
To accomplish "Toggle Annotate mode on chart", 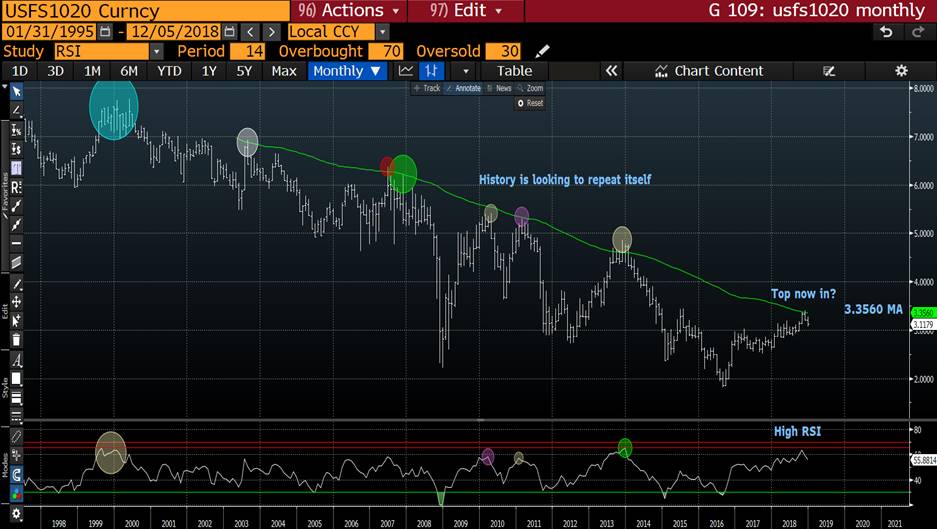I will (x=463, y=88).
